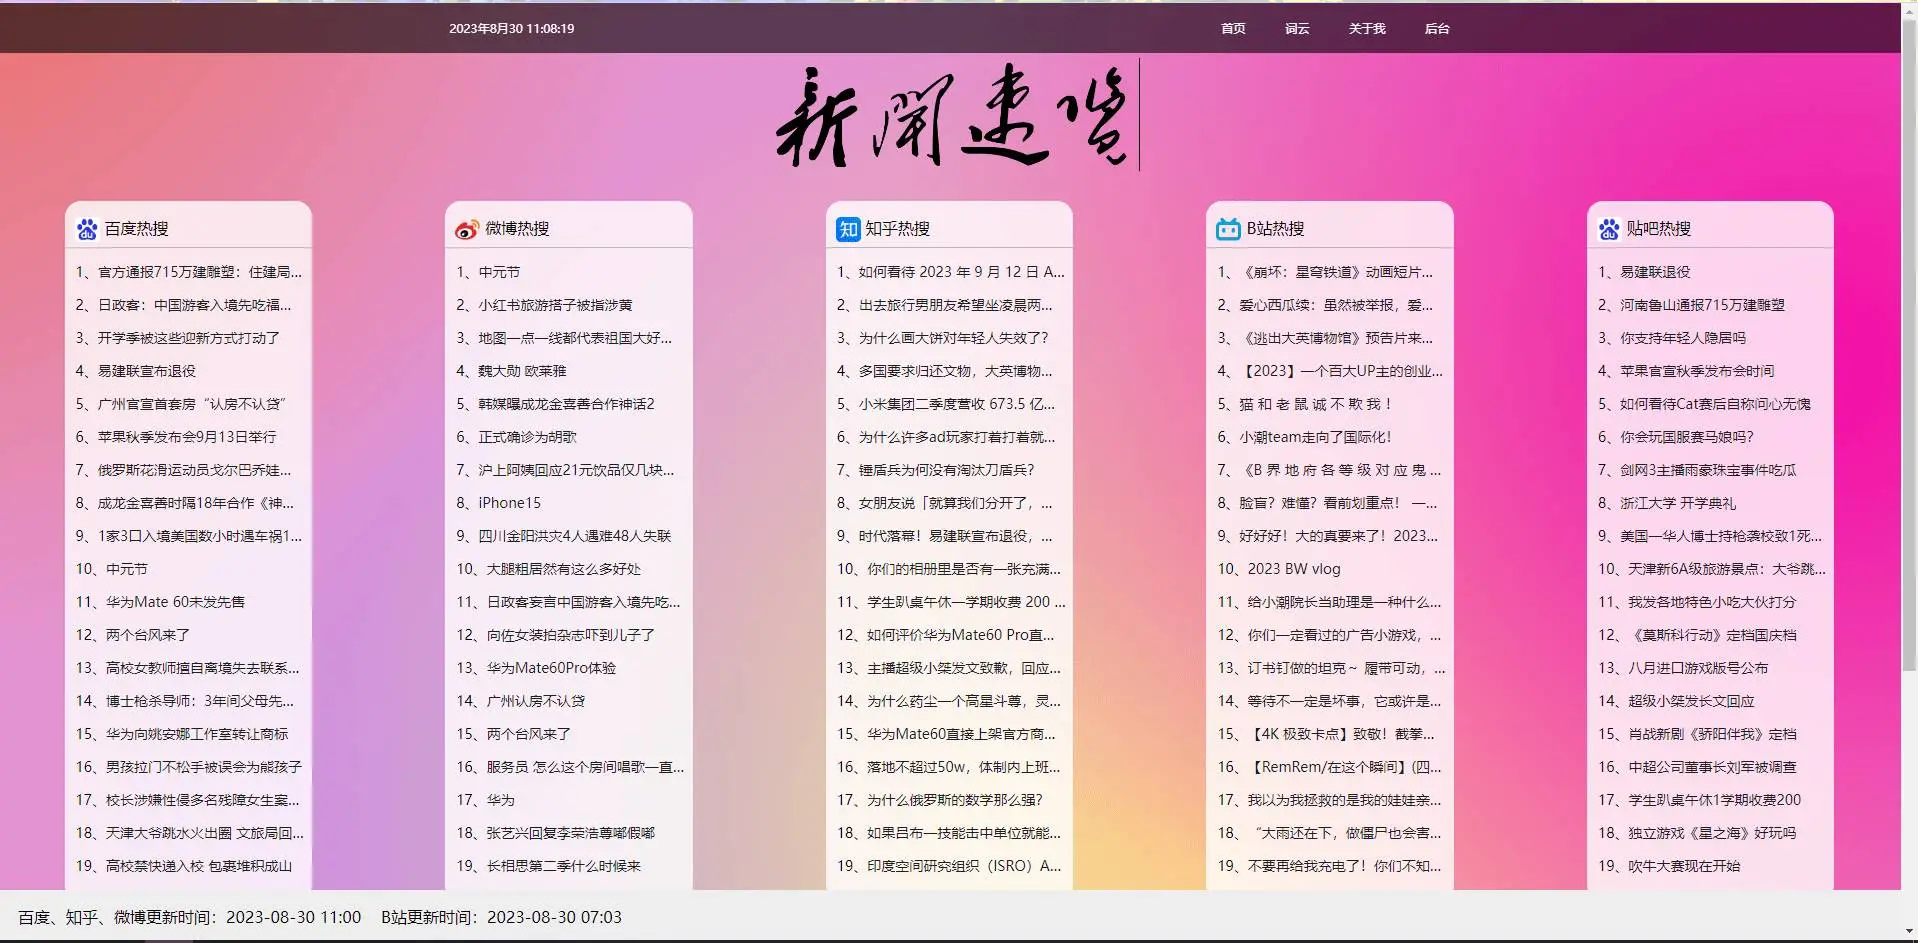Open Baidu item 高校禁快递入校 包裹堆积成山
This screenshot has height=943, width=1918.
click(x=184, y=866)
